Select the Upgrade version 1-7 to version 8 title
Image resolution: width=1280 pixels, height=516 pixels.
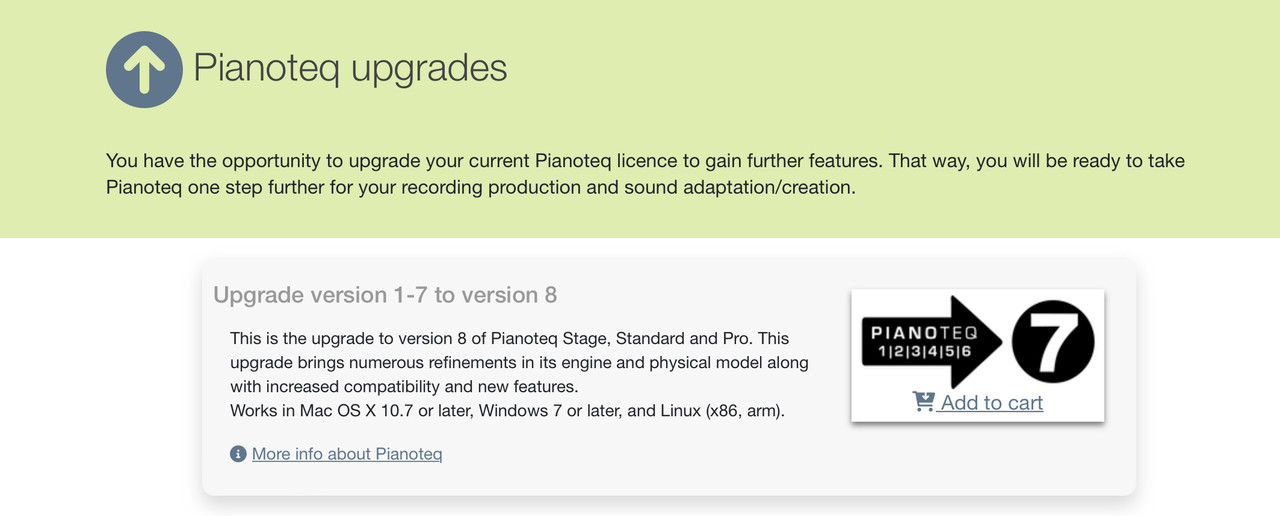385,295
